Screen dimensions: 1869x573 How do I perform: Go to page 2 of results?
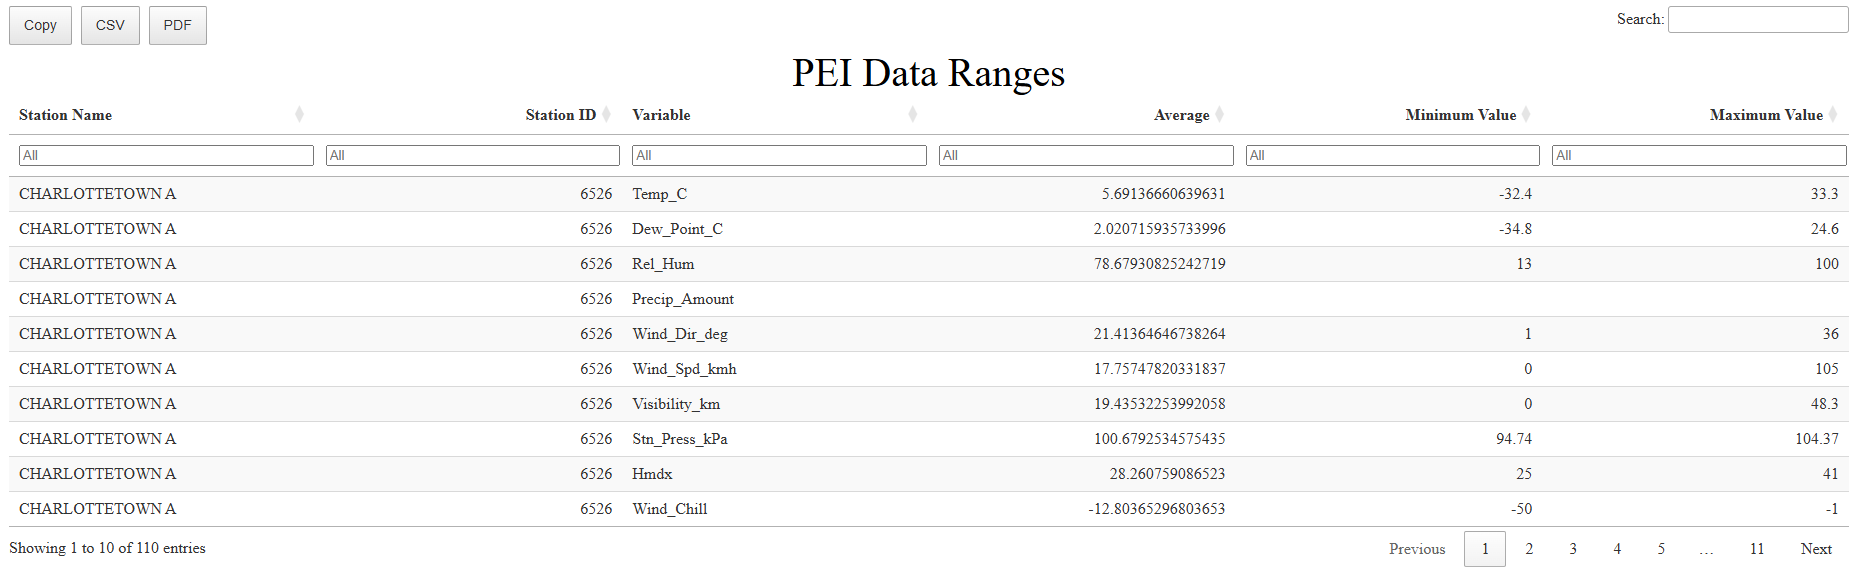click(1529, 549)
